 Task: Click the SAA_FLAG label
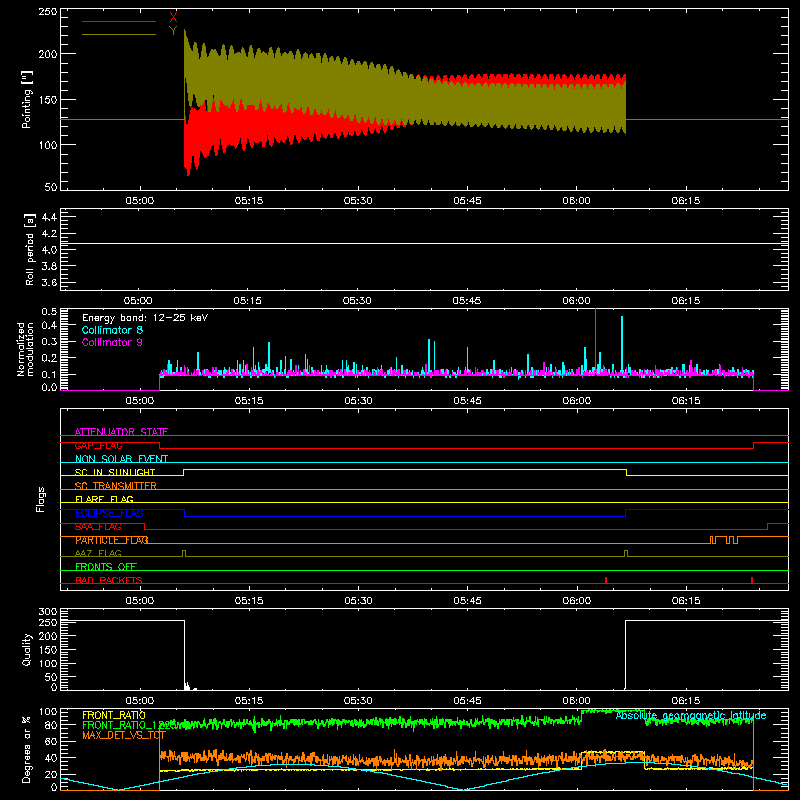(98, 527)
